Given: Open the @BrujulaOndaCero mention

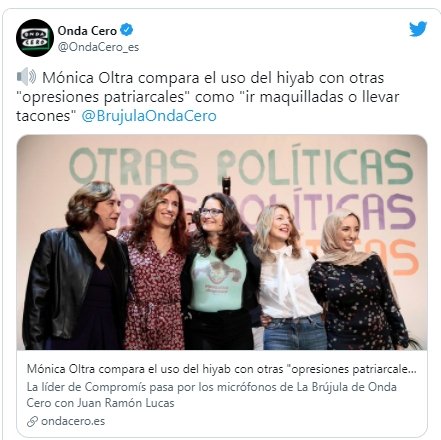Looking at the screenshot, I should (x=149, y=116).
